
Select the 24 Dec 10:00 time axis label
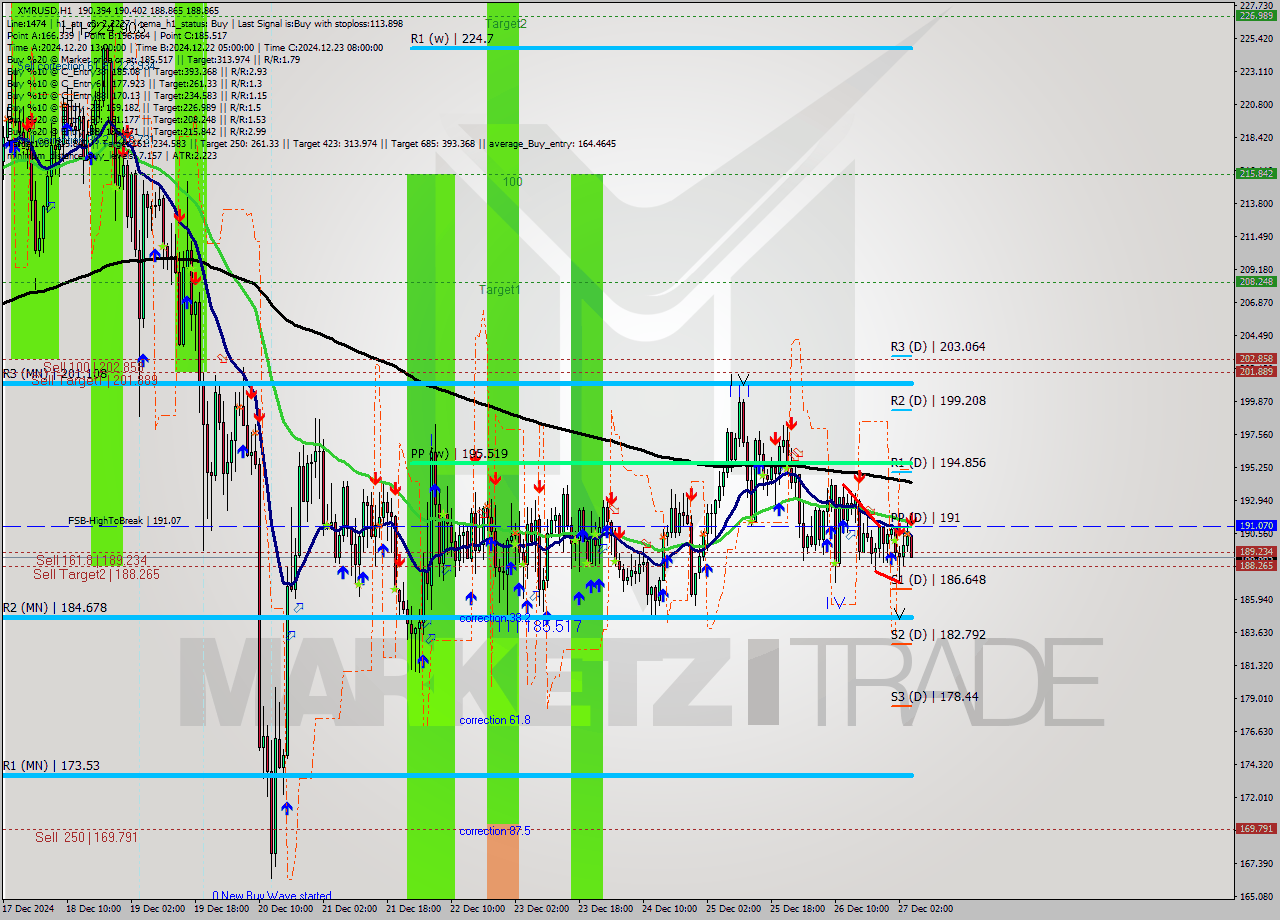tap(670, 909)
